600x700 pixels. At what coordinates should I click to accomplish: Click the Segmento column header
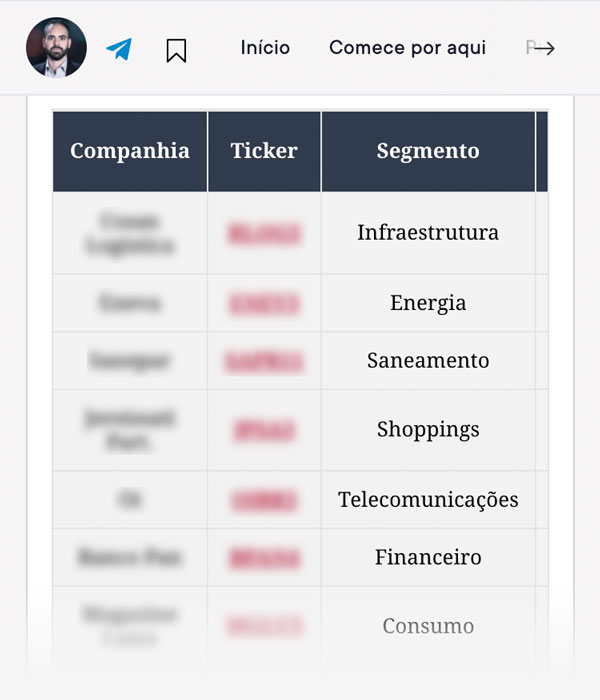coord(428,151)
